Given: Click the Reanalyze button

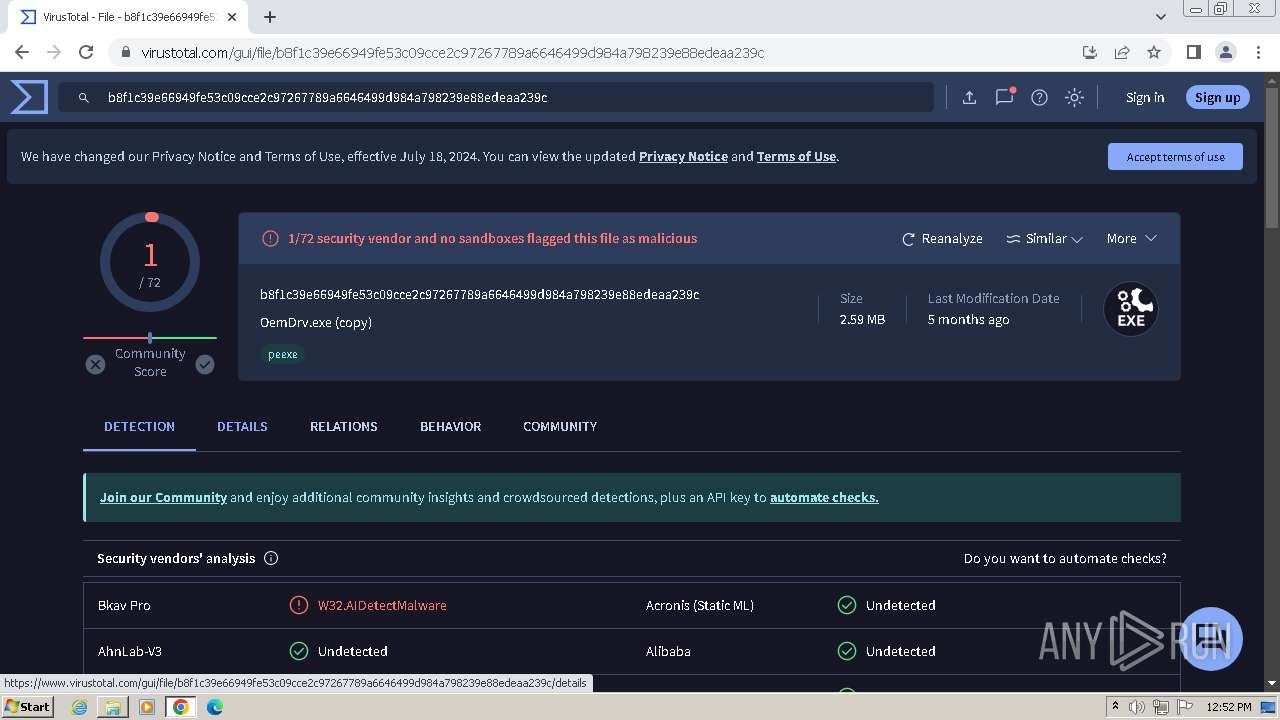Looking at the screenshot, I should coord(942,239).
